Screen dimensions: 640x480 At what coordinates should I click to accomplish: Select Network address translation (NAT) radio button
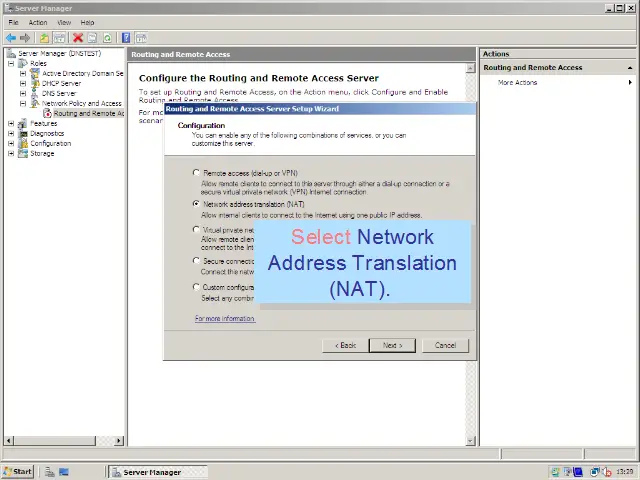pos(196,204)
